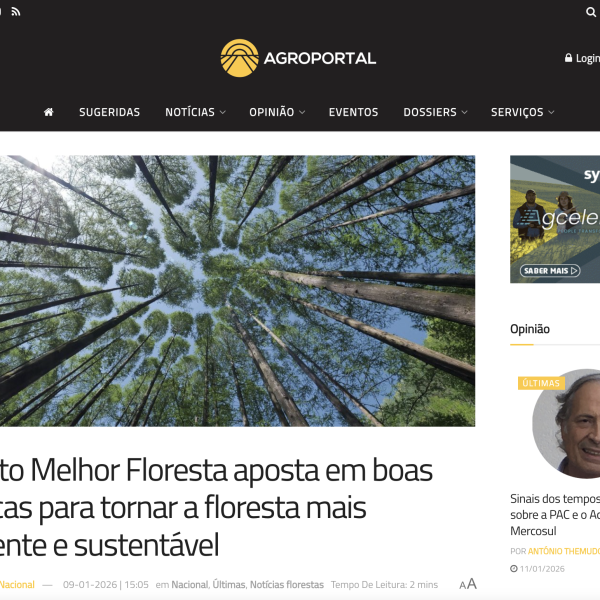
Task: Change font size with the AA icon
Action: click(468, 584)
